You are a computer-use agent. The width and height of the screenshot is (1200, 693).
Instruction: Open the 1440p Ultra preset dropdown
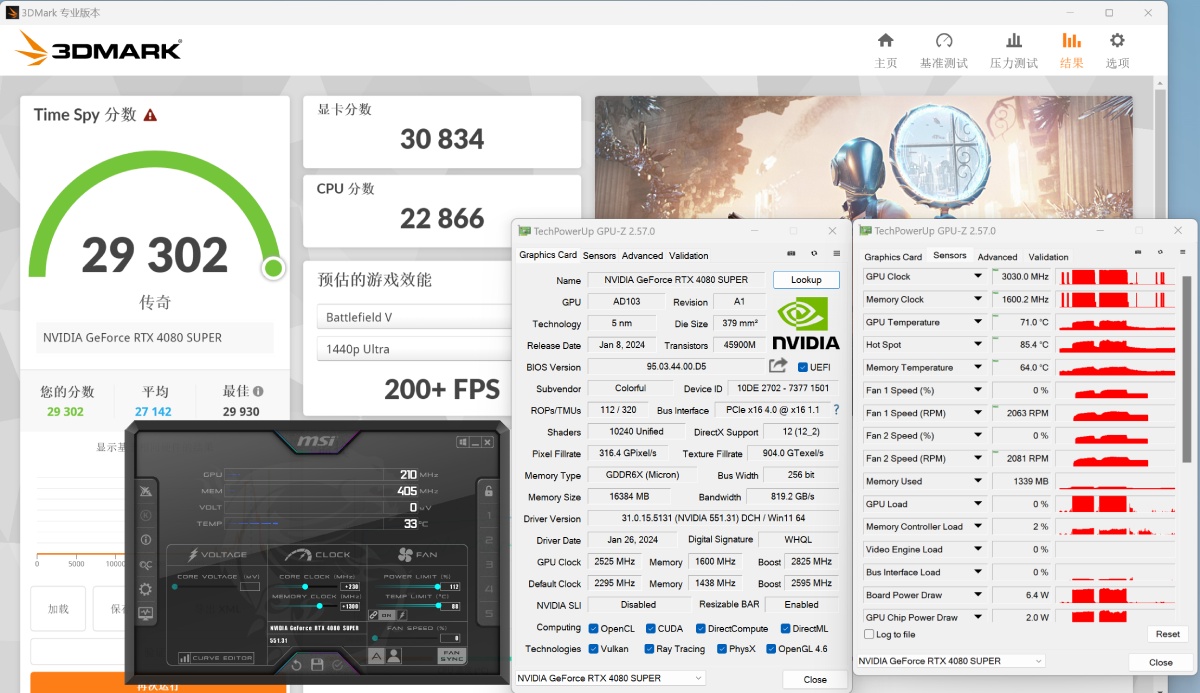click(x=415, y=349)
